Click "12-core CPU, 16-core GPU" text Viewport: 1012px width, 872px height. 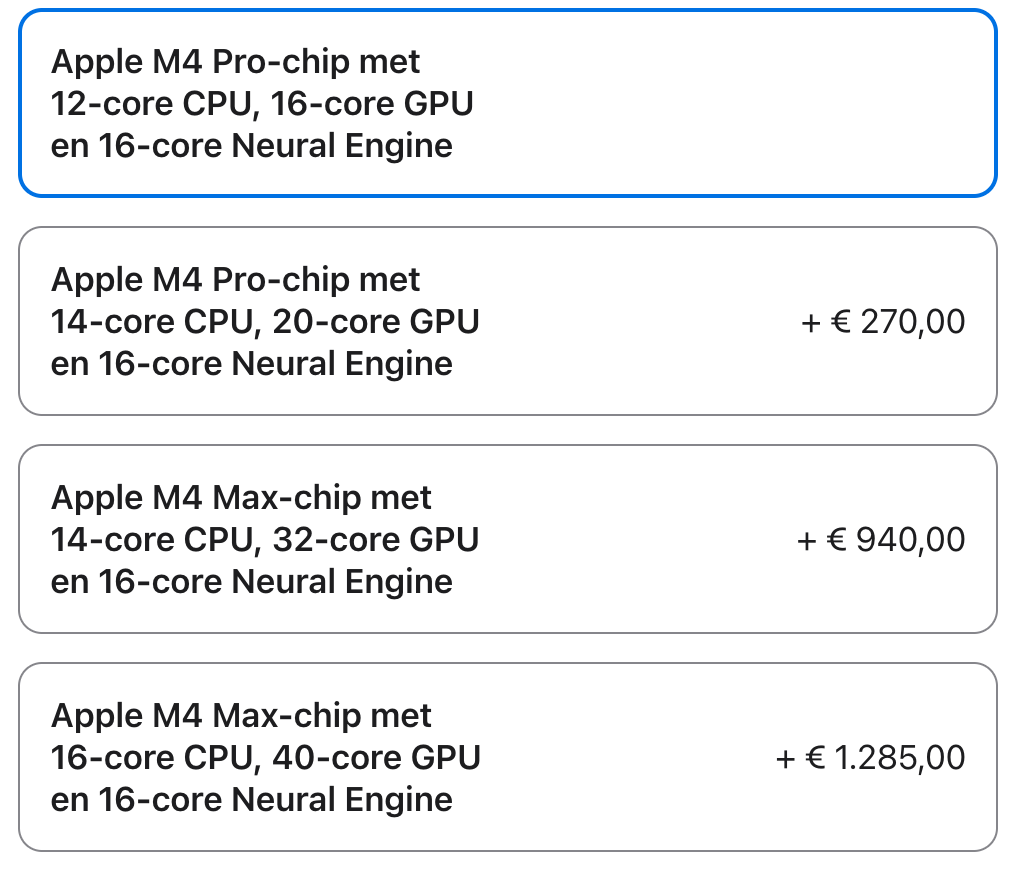click(x=262, y=104)
